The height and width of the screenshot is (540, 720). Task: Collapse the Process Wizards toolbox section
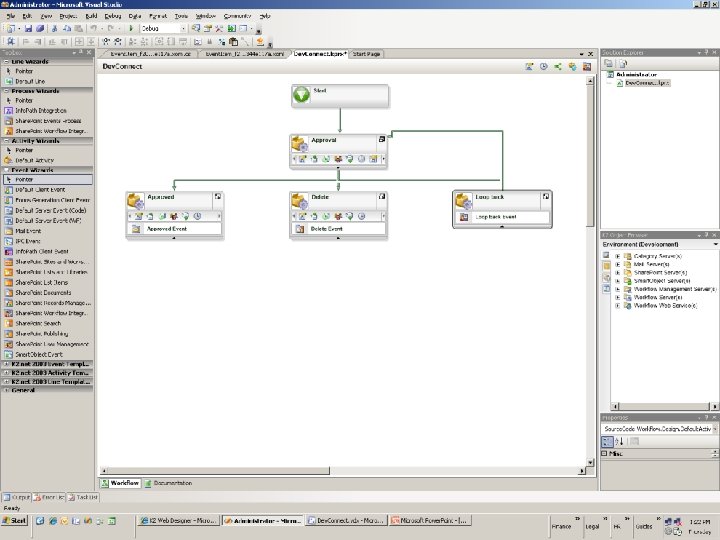(6, 91)
